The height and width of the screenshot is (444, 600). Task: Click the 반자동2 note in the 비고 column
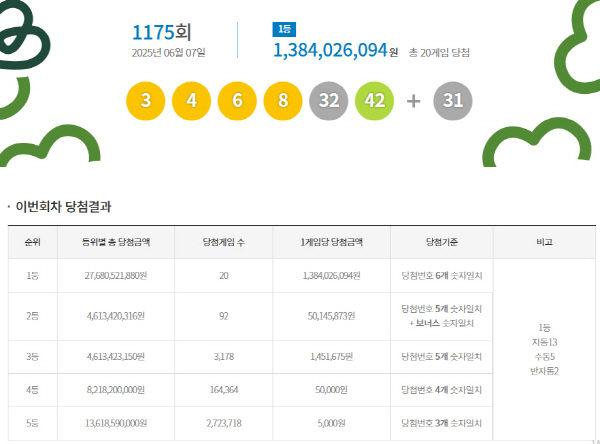pyautogui.click(x=545, y=371)
